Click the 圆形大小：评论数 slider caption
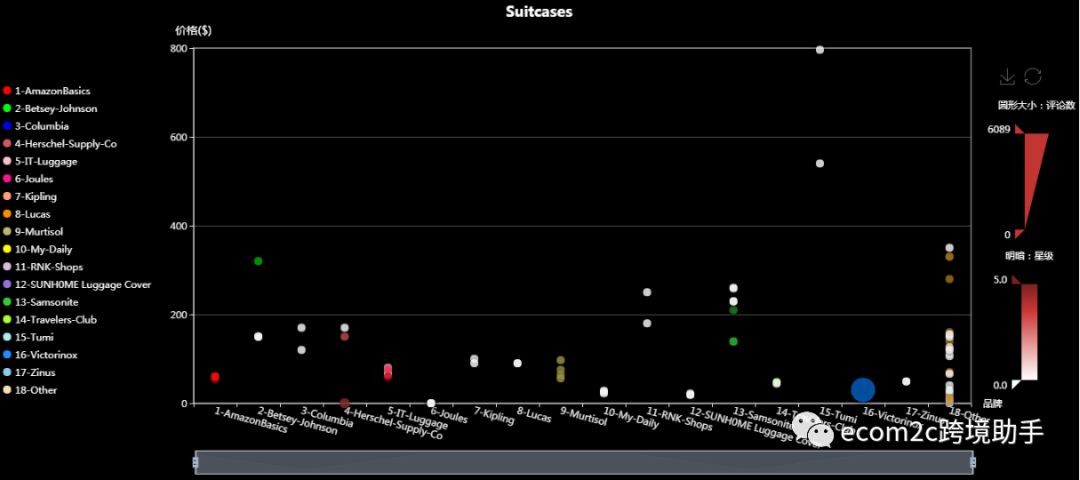The image size is (1080, 480). [x=1036, y=105]
